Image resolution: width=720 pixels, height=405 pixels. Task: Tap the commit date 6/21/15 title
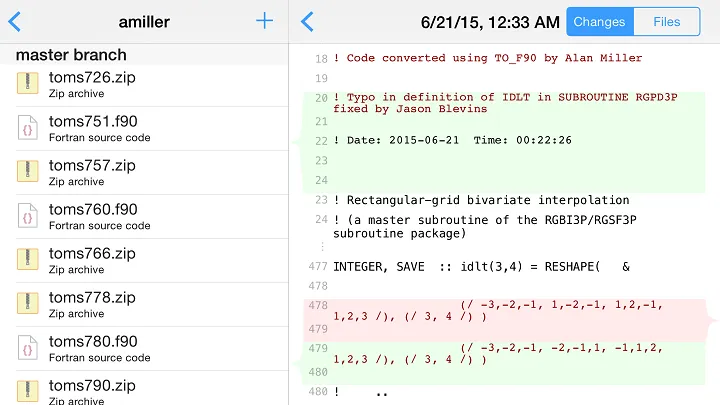[x=490, y=21]
